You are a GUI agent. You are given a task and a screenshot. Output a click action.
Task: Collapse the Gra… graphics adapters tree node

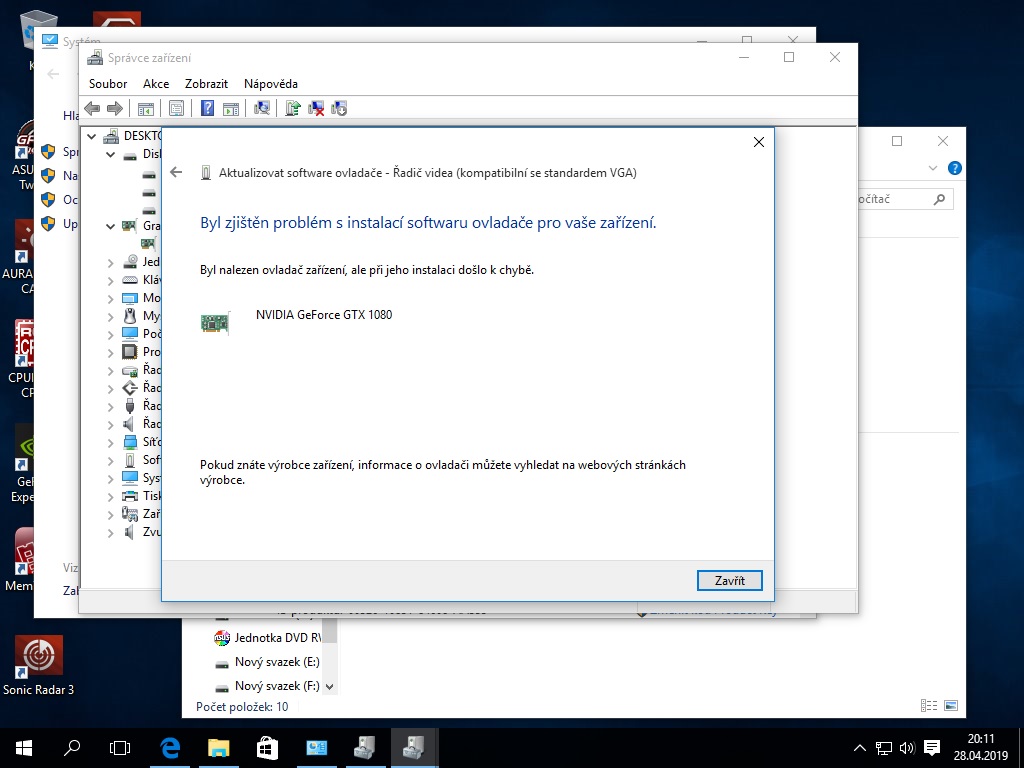[x=110, y=226]
